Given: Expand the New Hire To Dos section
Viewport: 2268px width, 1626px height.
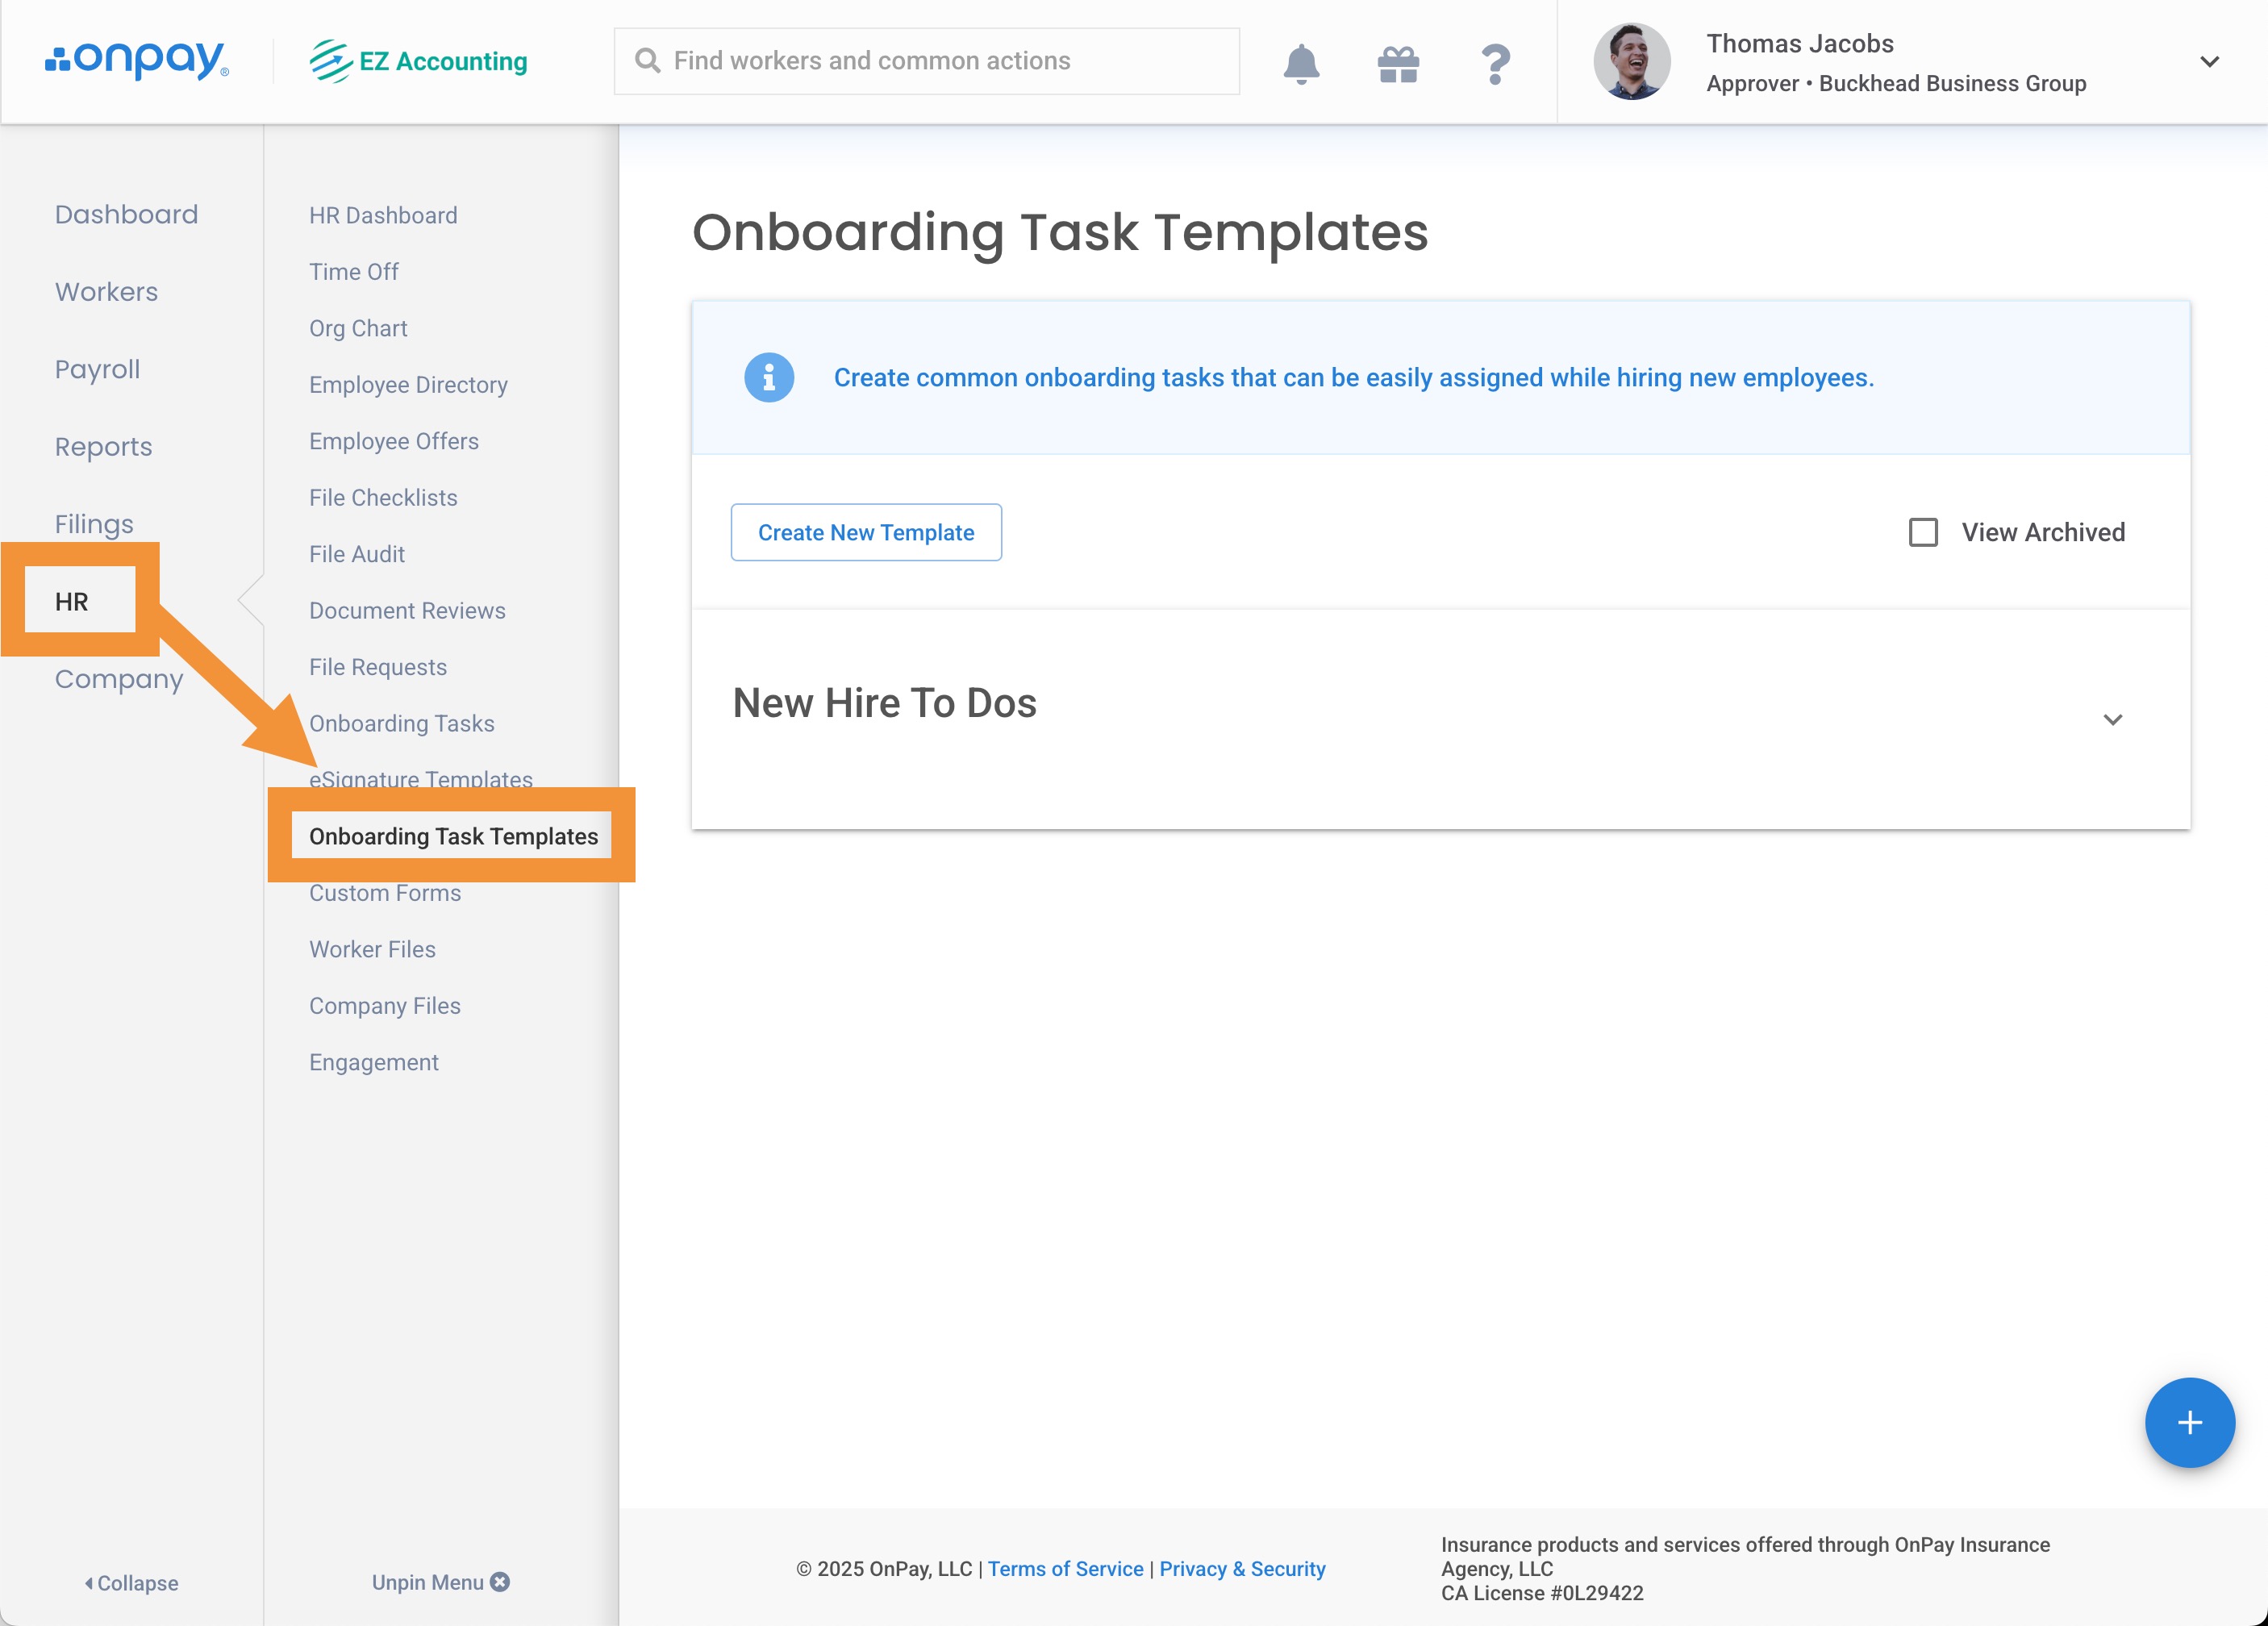Looking at the screenshot, I should pos(2112,719).
